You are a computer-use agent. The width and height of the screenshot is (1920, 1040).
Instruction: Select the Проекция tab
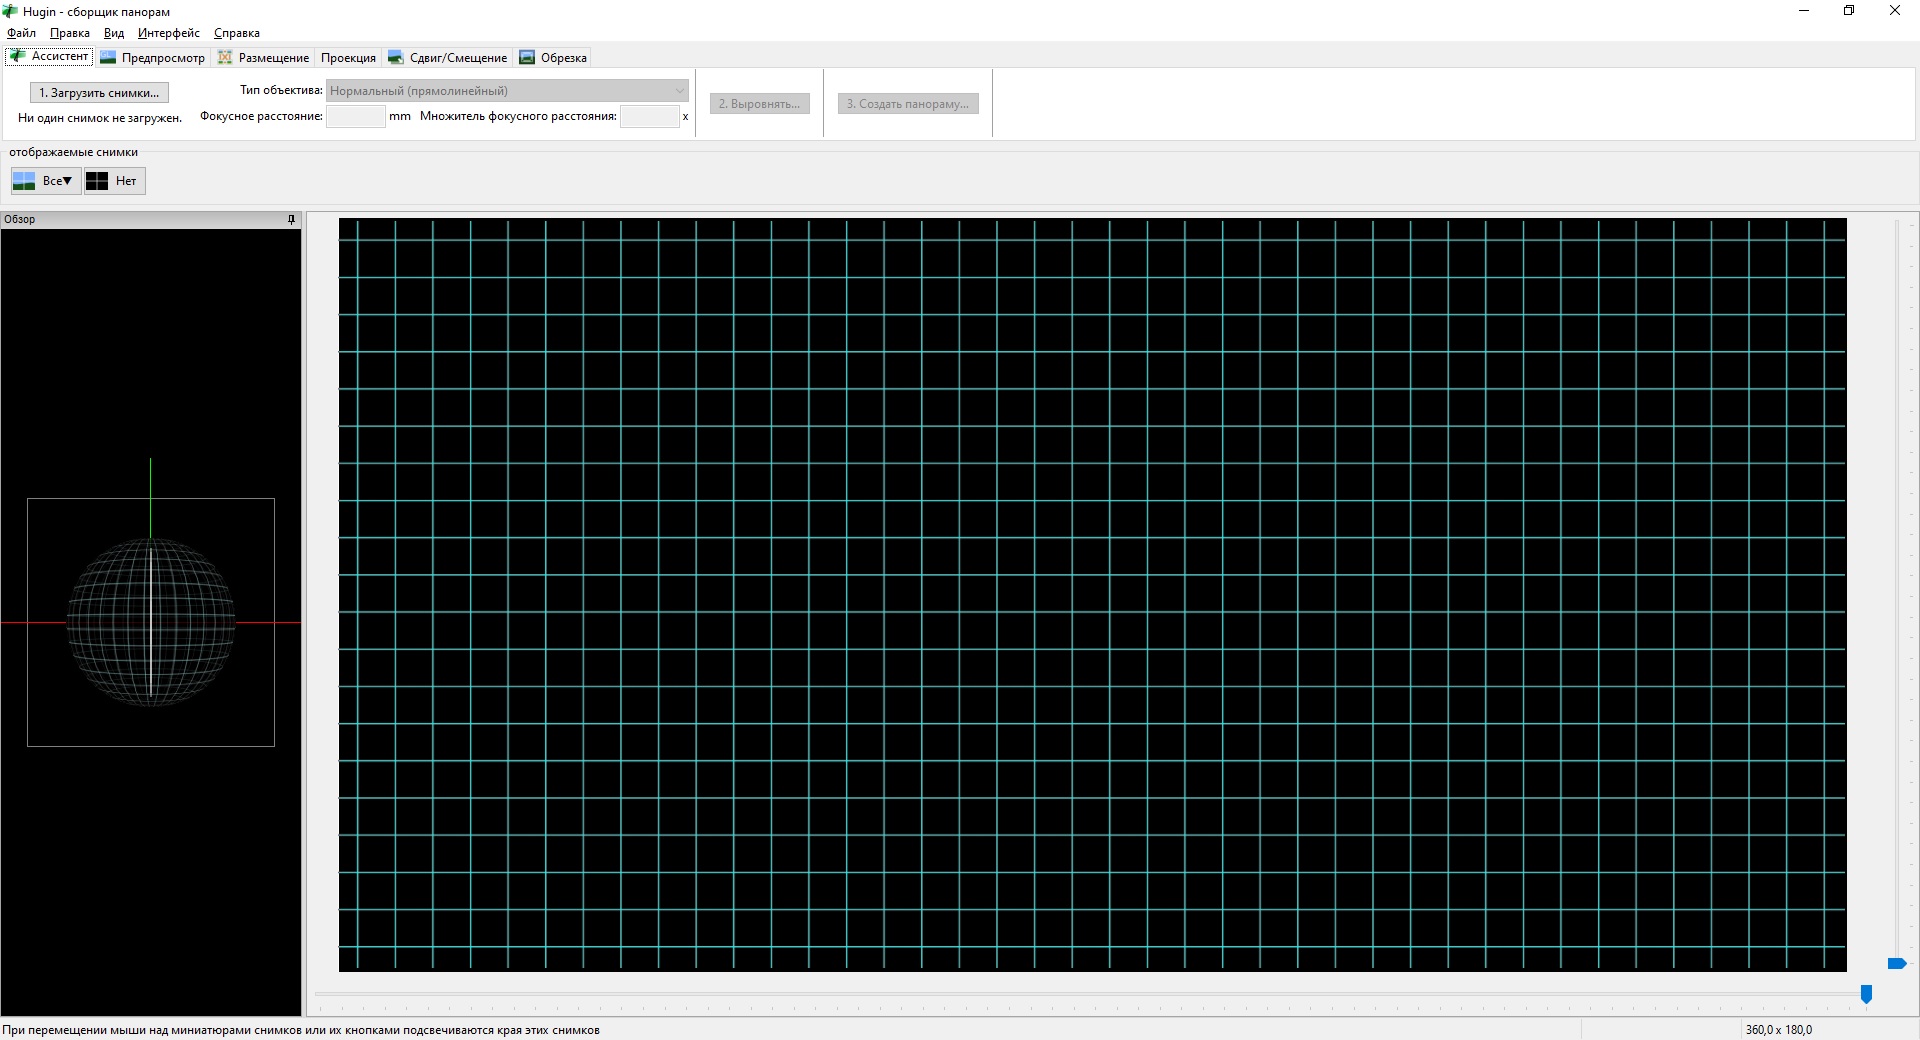(x=348, y=58)
